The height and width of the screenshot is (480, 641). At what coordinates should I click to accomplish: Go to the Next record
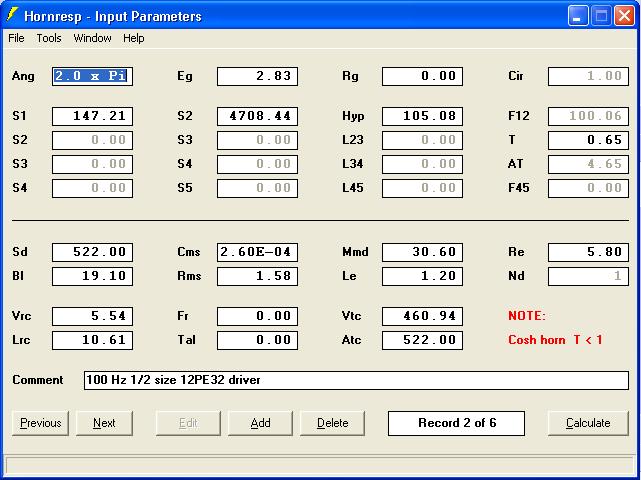[104, 423]
